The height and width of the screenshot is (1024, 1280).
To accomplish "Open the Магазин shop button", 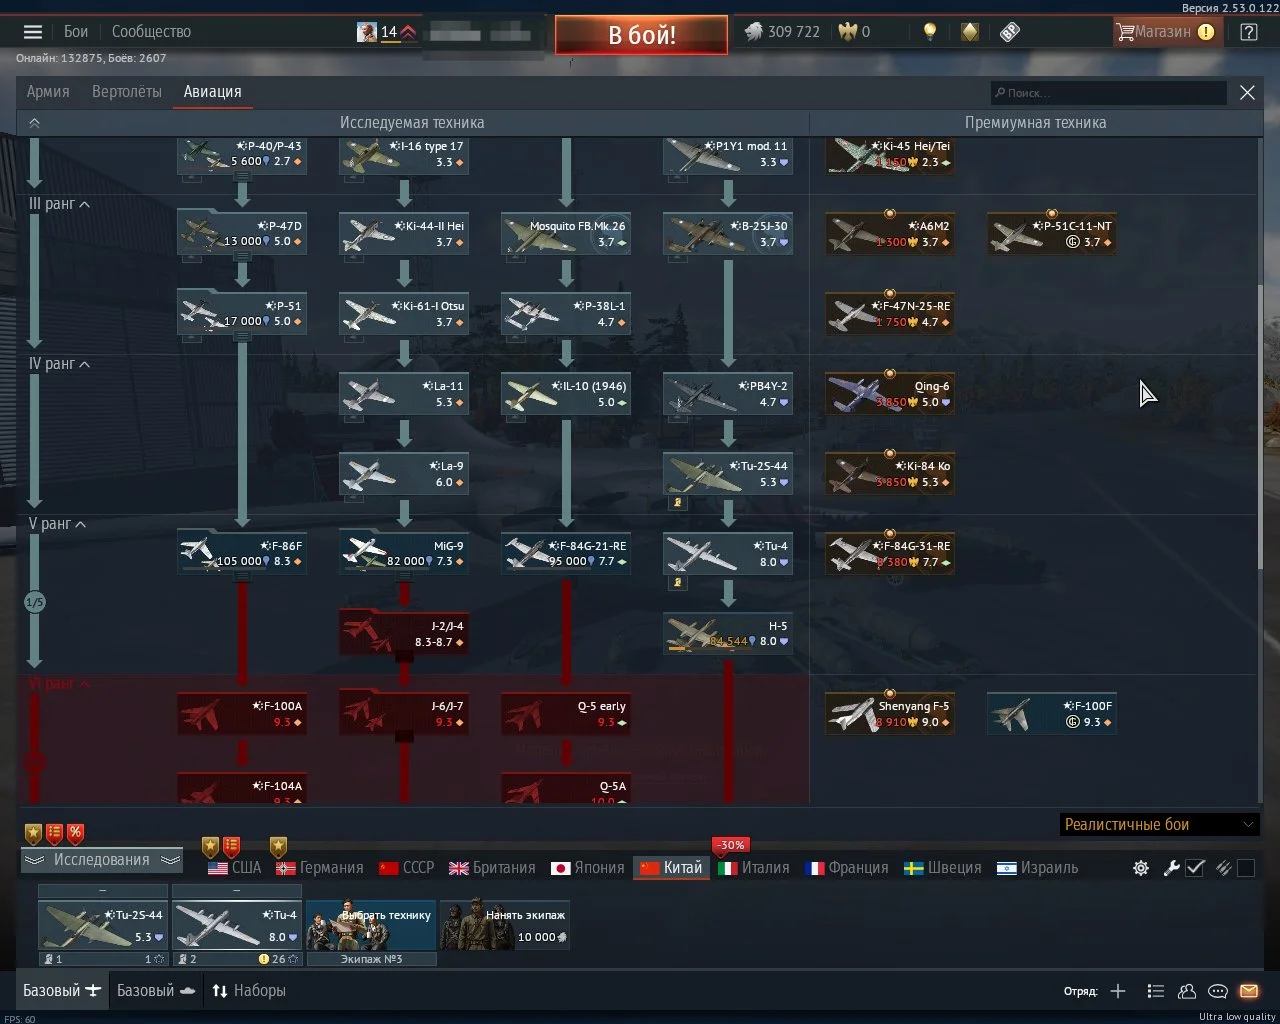I will pyautogui.click(x=1165, y=32).
